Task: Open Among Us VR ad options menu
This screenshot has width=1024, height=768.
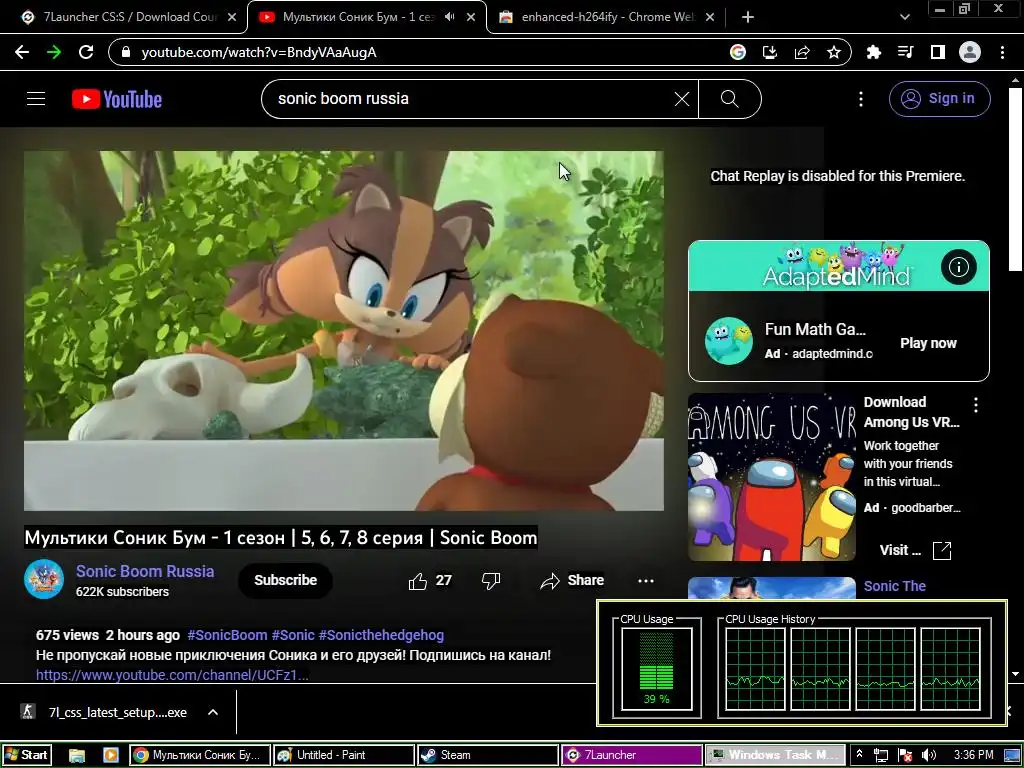Action: [976, 405]
